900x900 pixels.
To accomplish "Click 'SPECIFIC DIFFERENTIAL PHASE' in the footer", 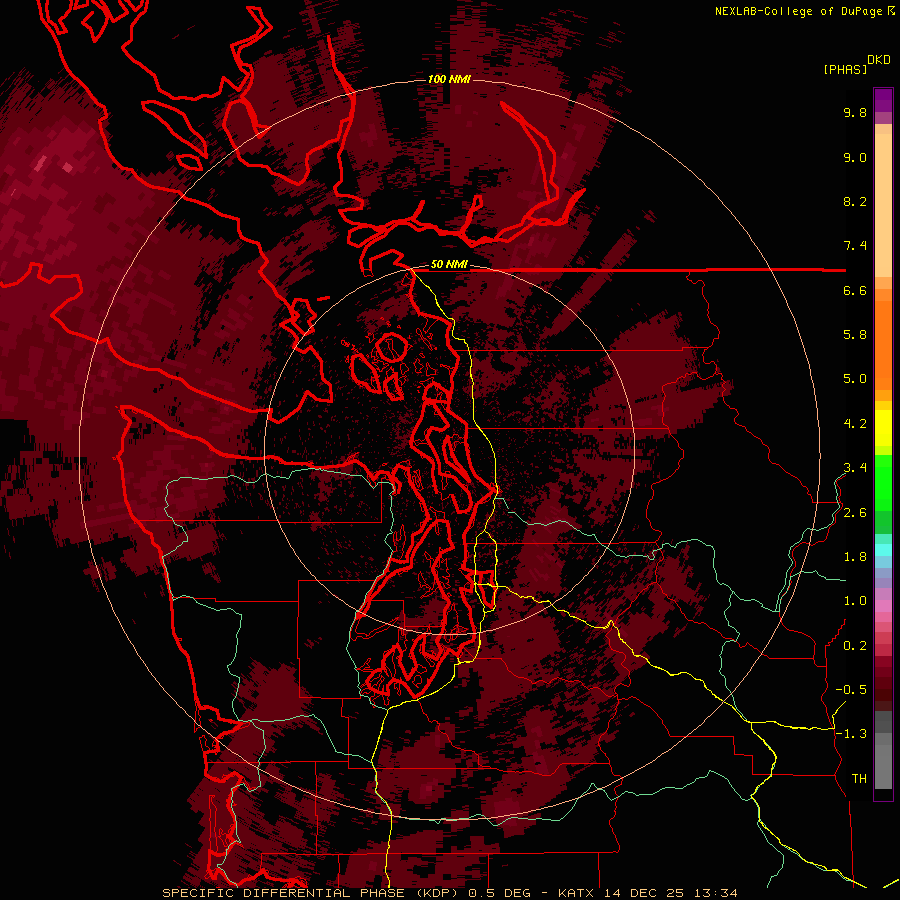I will [x=284, y=893].
